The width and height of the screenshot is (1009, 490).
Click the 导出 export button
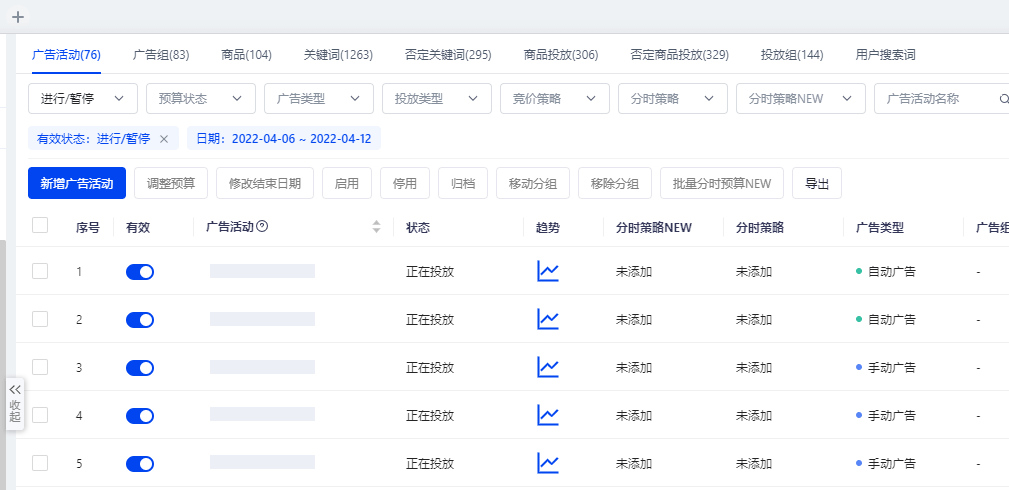tap(817, 183)
